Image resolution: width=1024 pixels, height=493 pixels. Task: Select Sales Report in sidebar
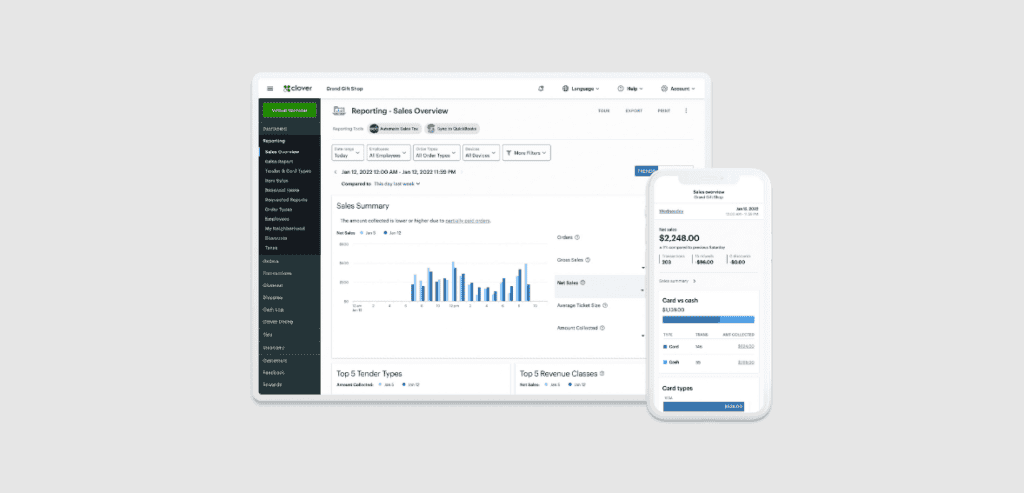tap(279, 161)
